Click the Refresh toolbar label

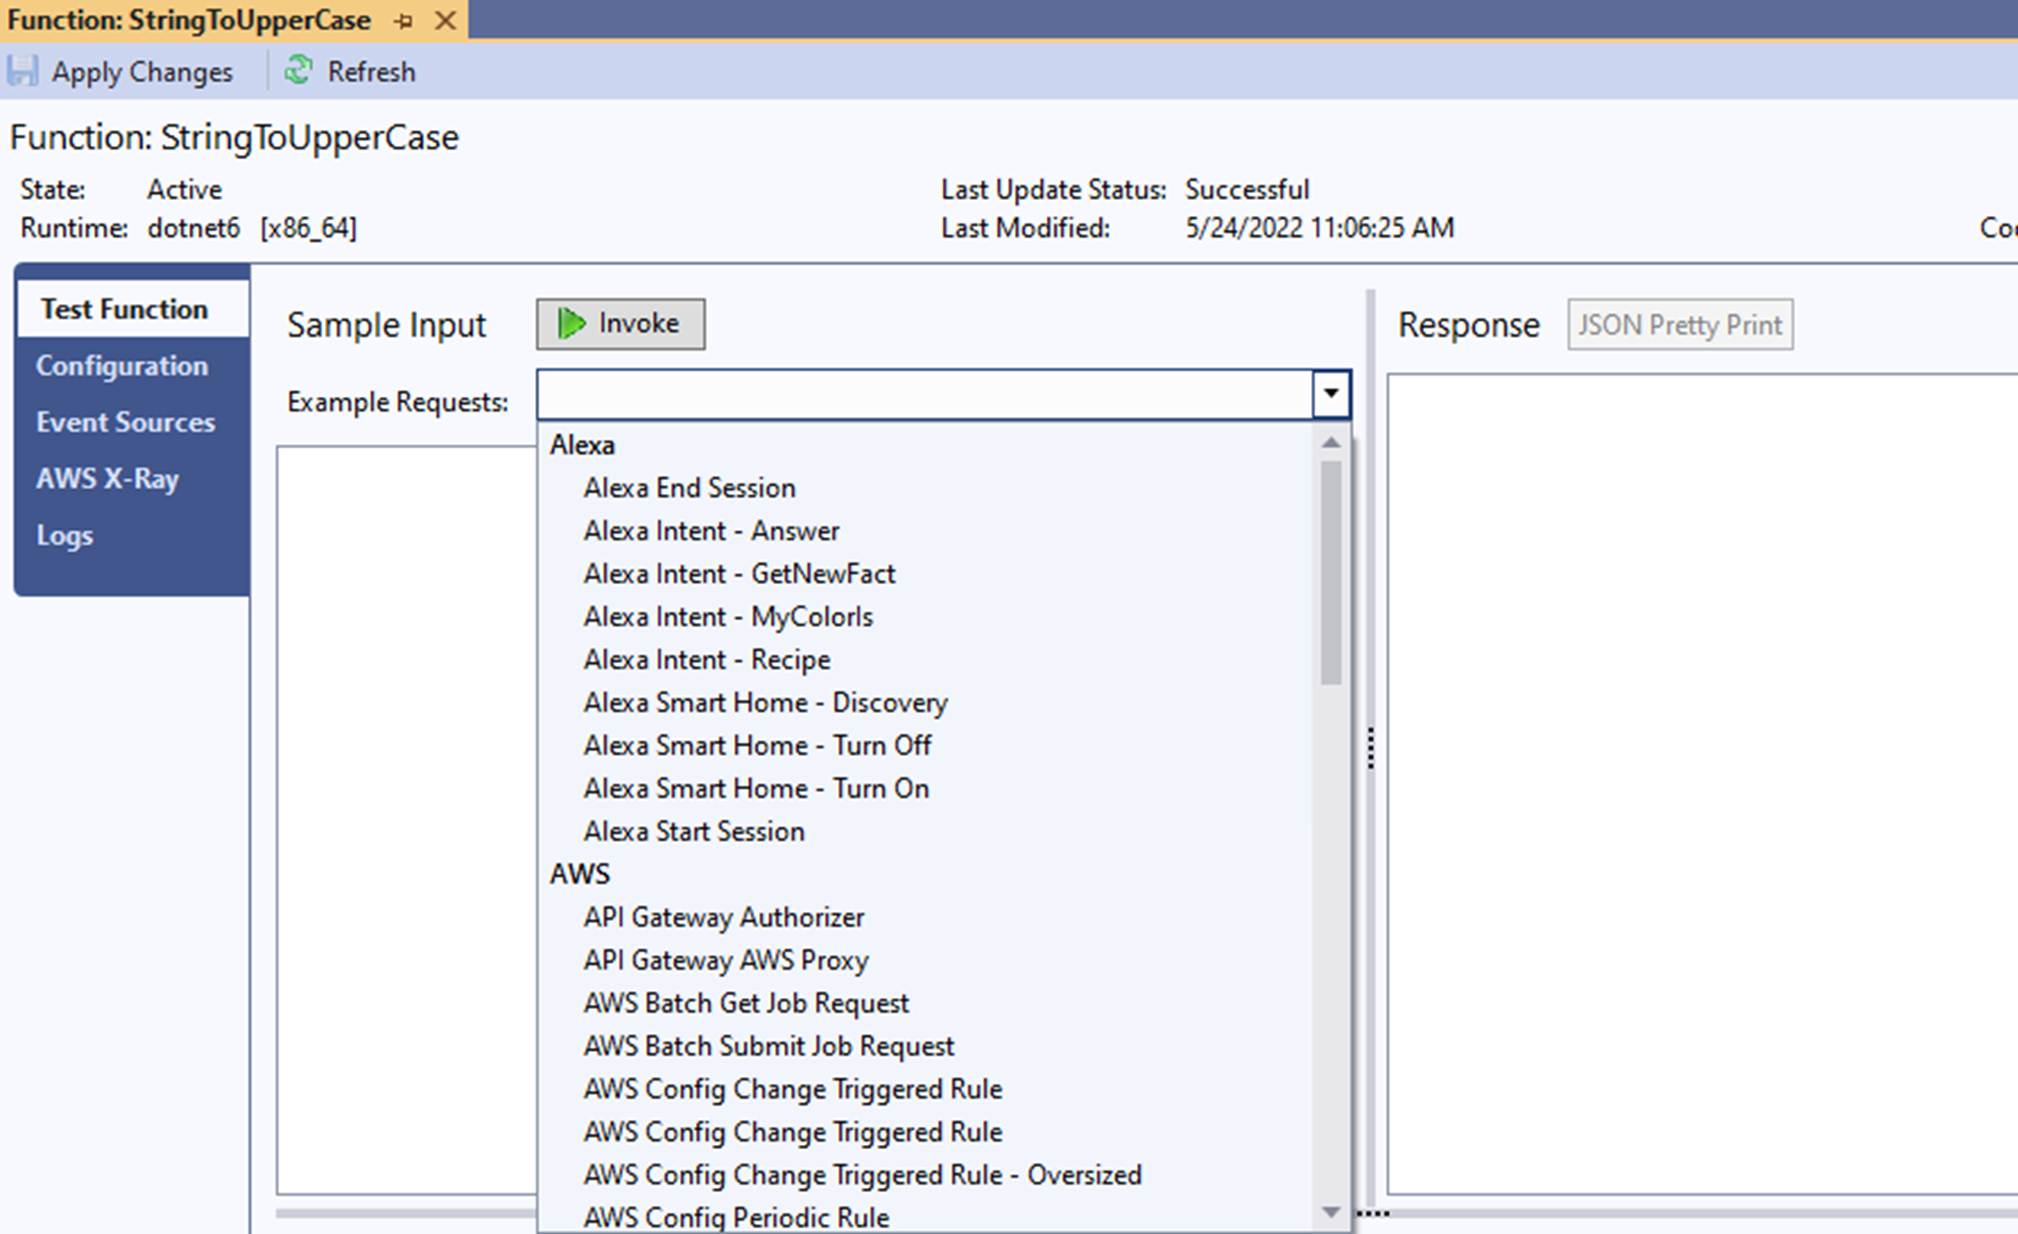pyautogui.click(x=371, y=72)
